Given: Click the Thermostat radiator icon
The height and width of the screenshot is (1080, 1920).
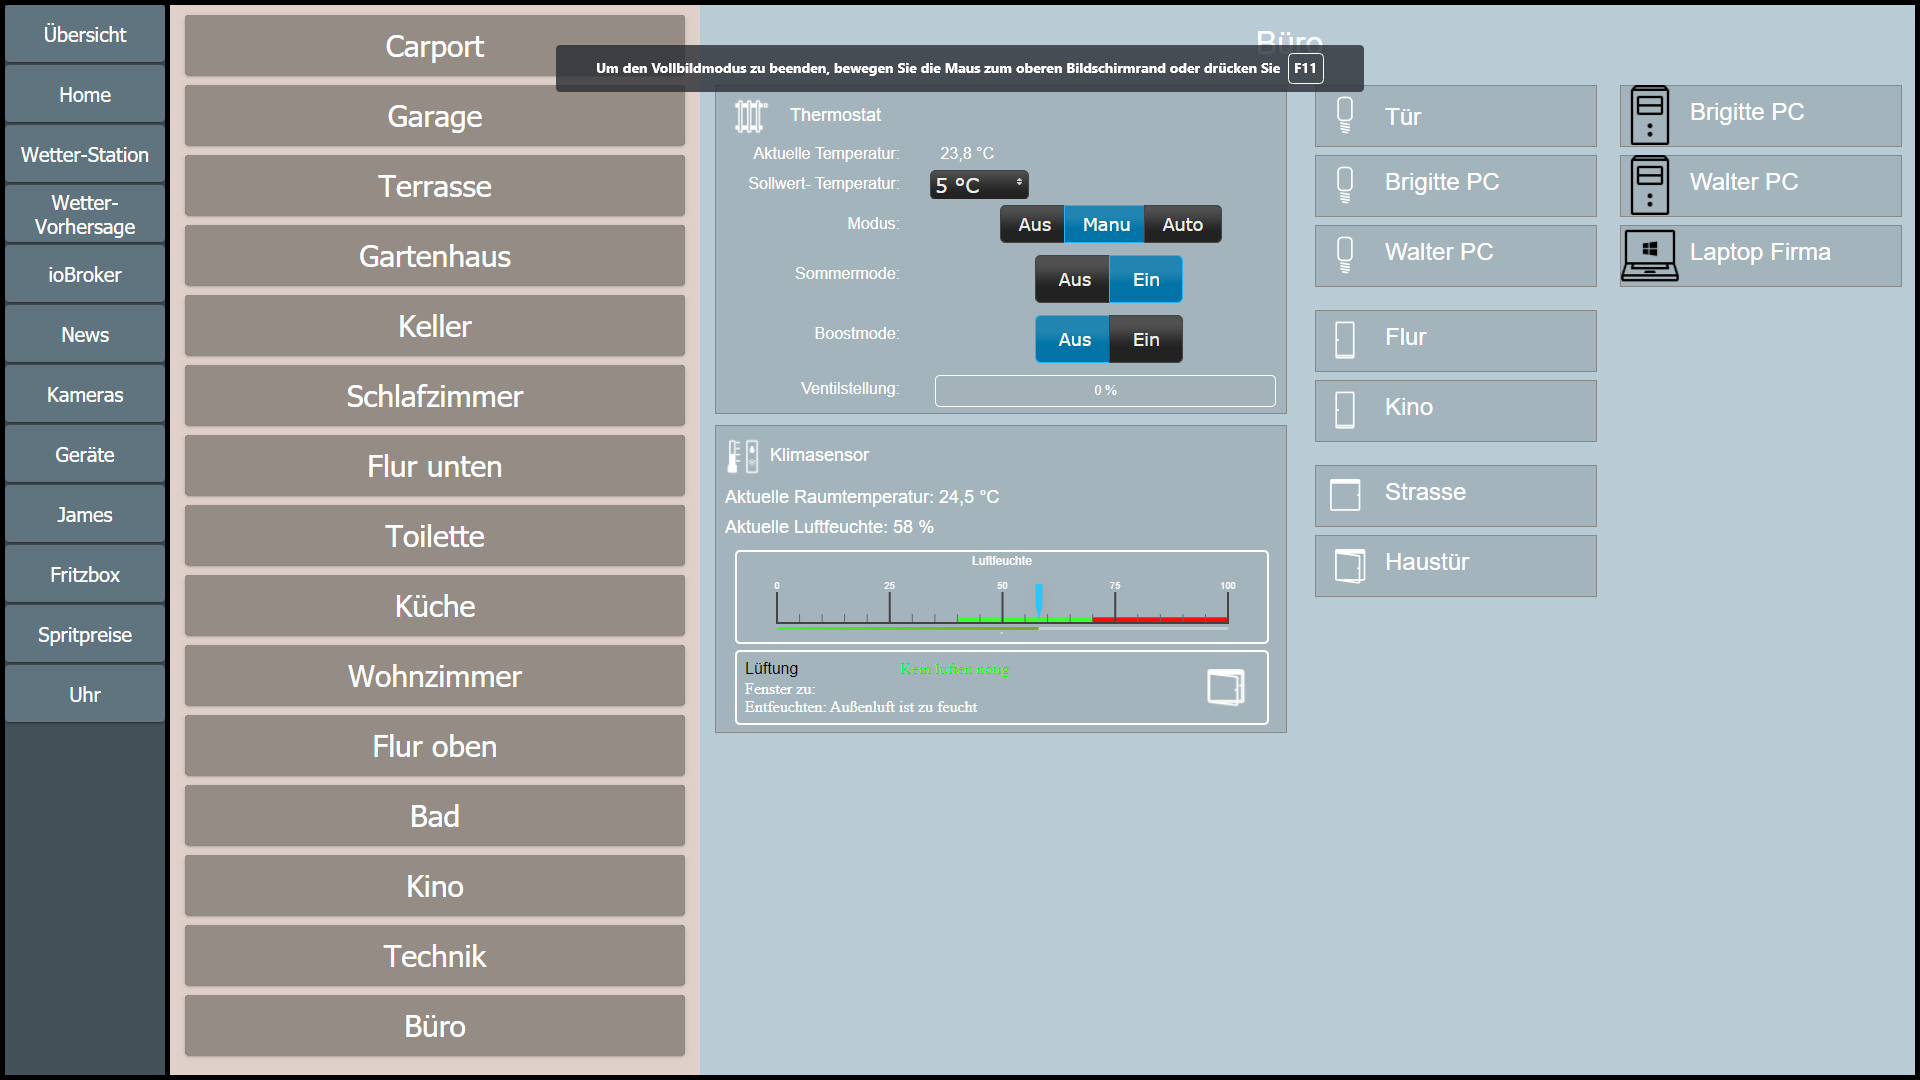Looking at the screenshot, I should point(749,116).
